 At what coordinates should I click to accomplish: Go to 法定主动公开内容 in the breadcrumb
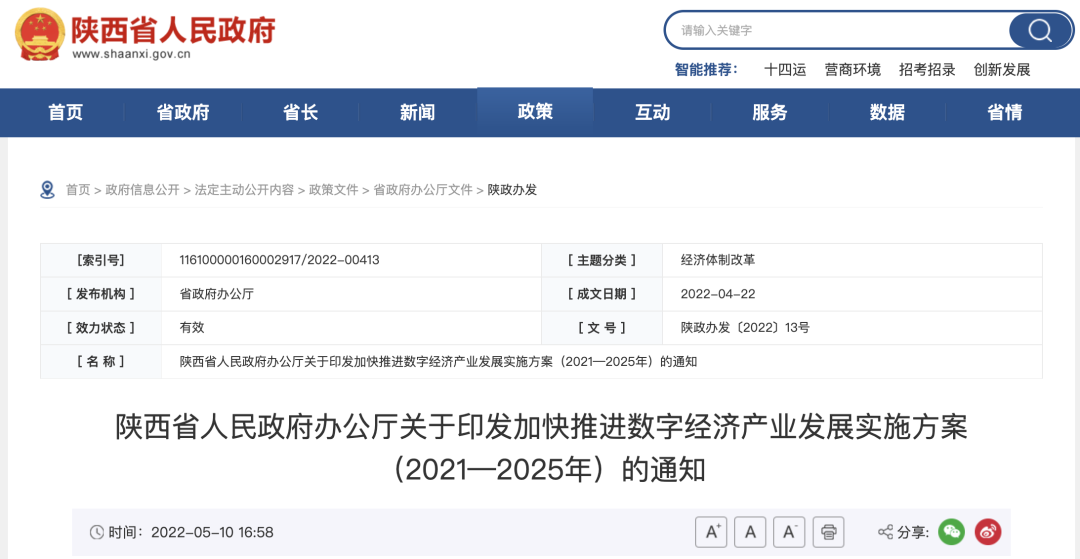coord(244,190)
